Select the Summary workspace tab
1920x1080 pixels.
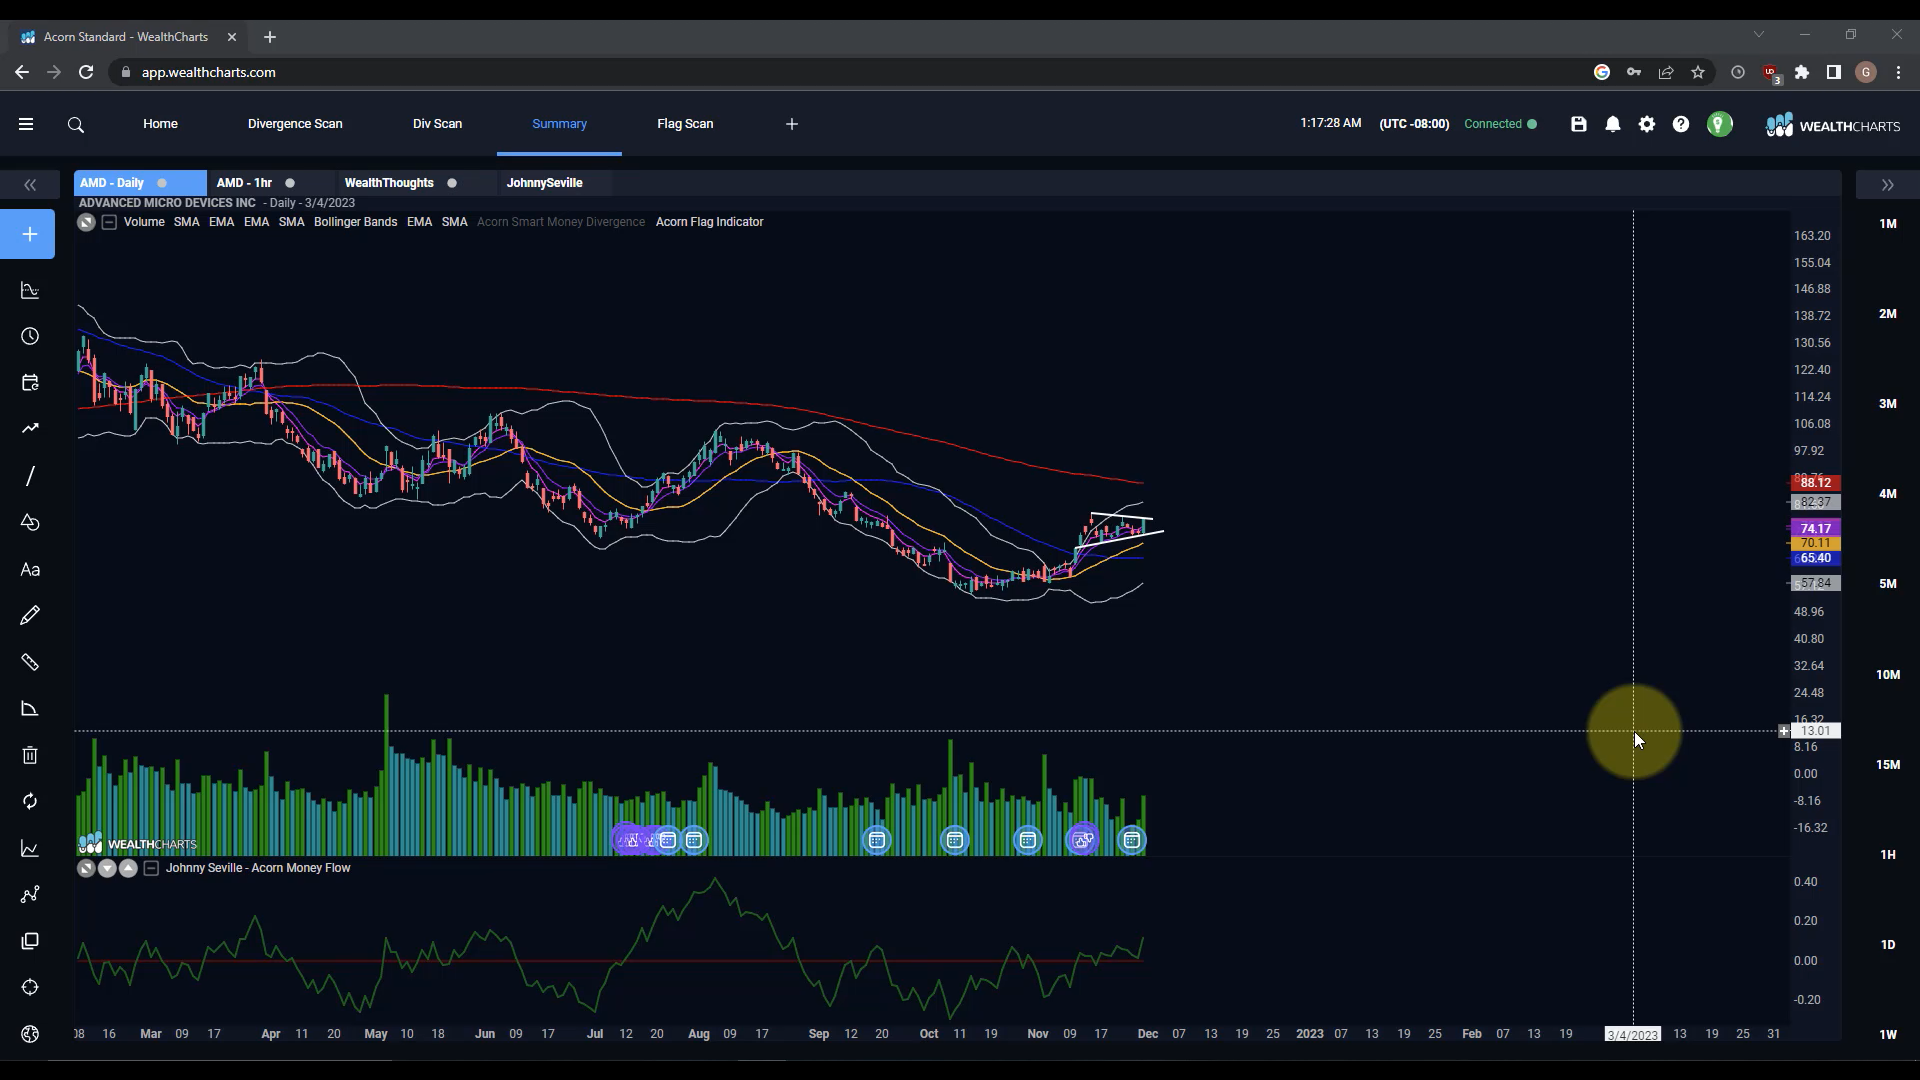click(559, 124)
